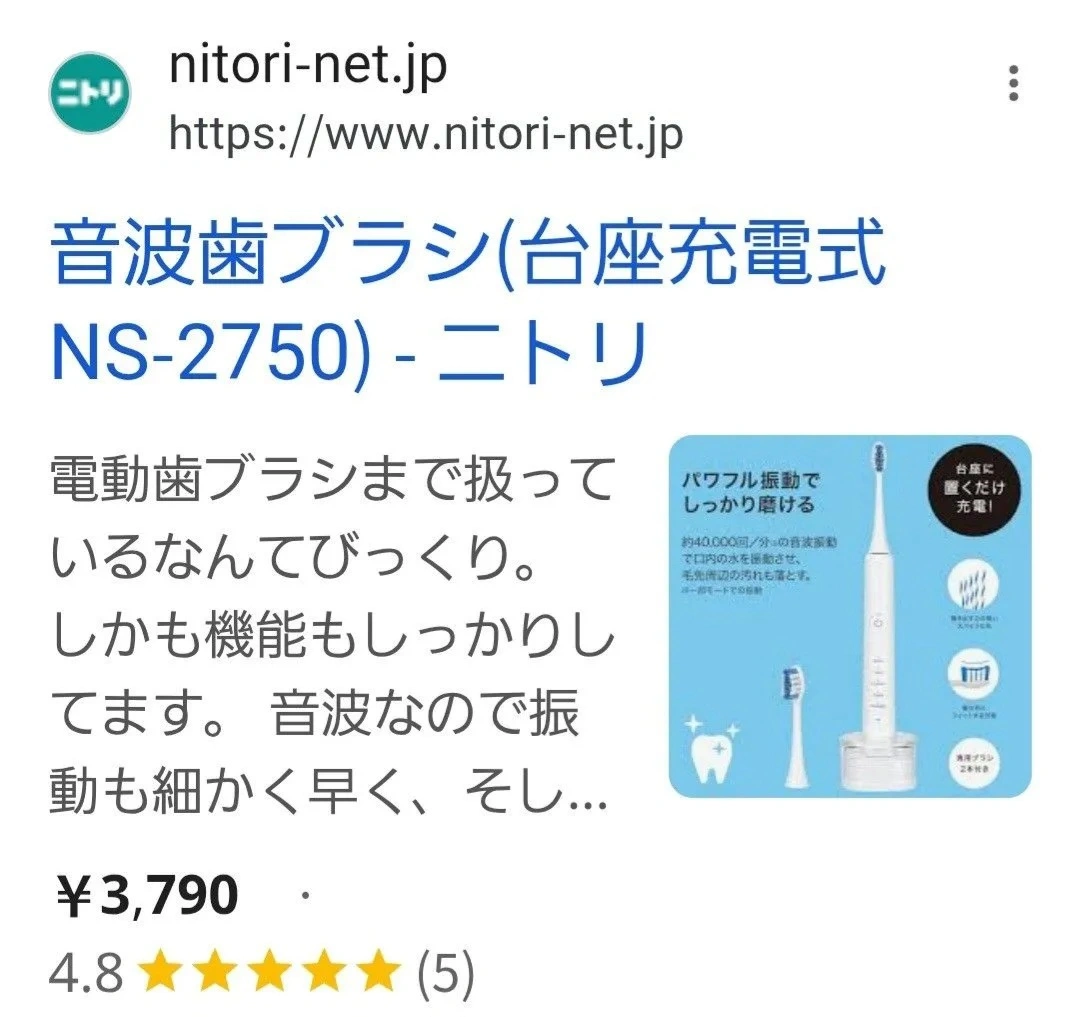This screenshot has height=1017, width=1073.
Task: Click the パワフル振動で headline in thumbnail
Action: [751, 480]
